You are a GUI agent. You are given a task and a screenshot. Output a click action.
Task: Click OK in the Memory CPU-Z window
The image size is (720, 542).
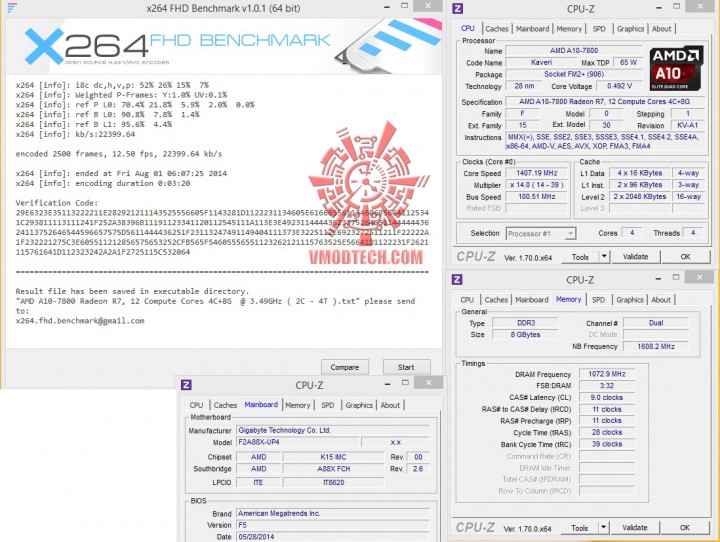tap(685, 527)
